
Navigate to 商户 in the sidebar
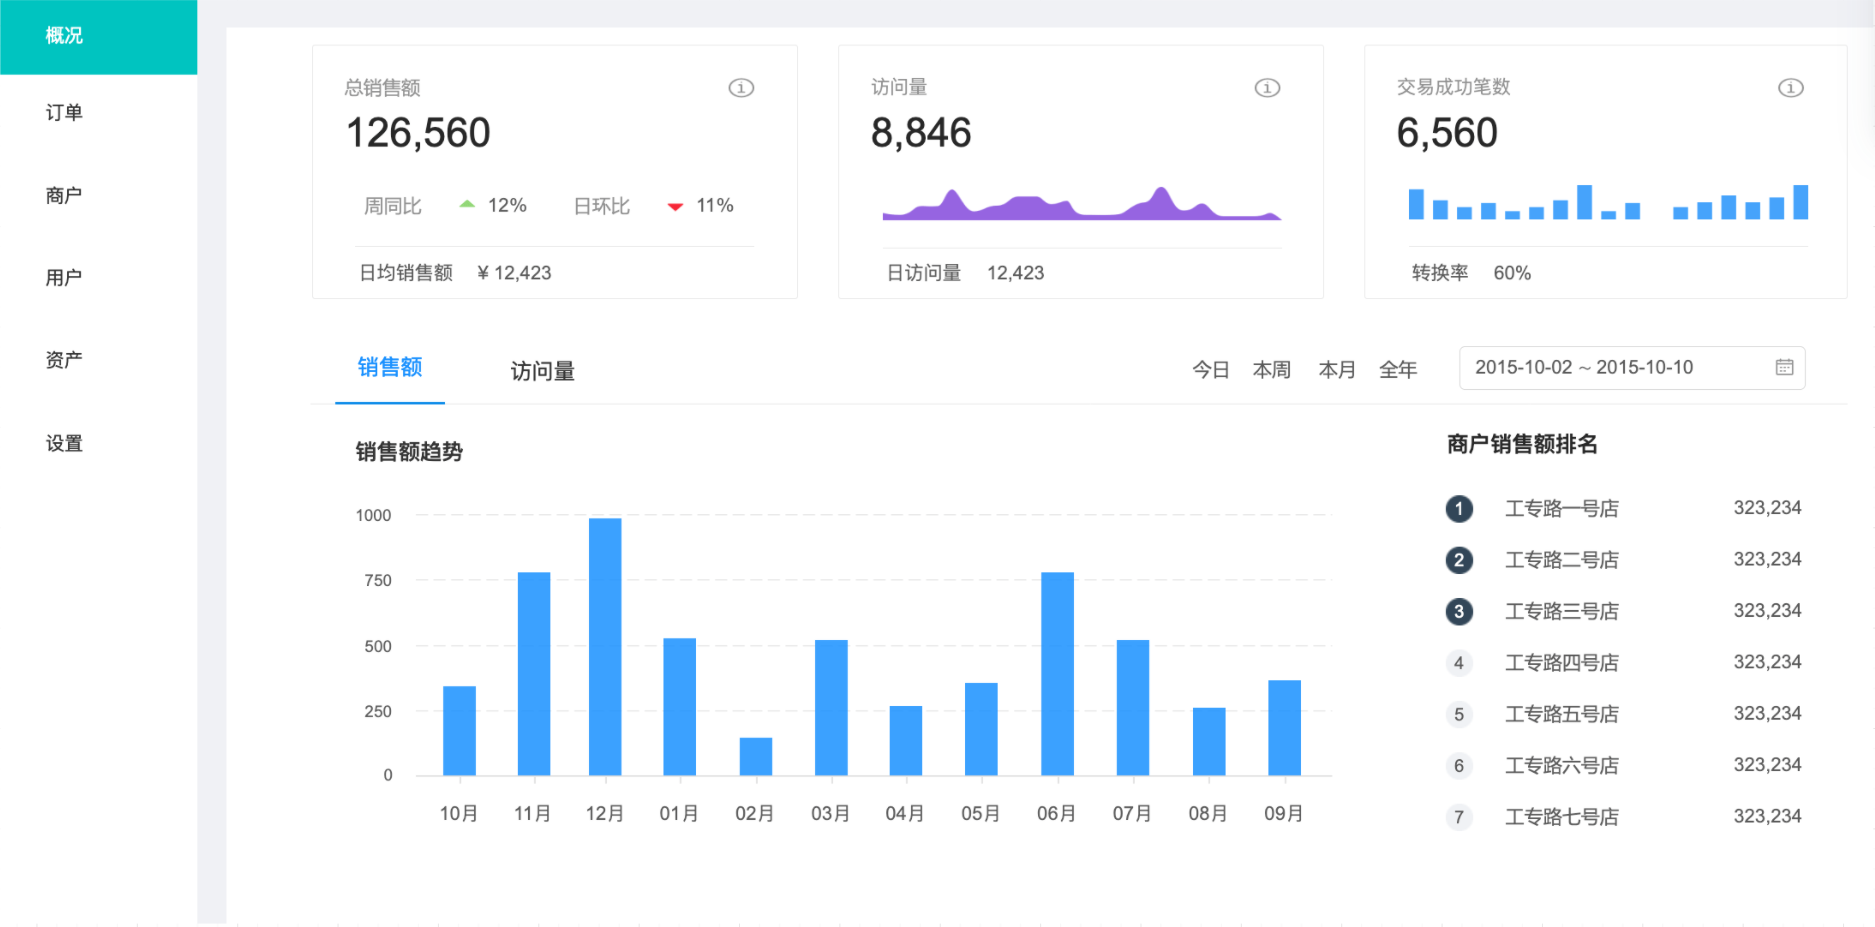pyautogui.click(x=64, y=195)
